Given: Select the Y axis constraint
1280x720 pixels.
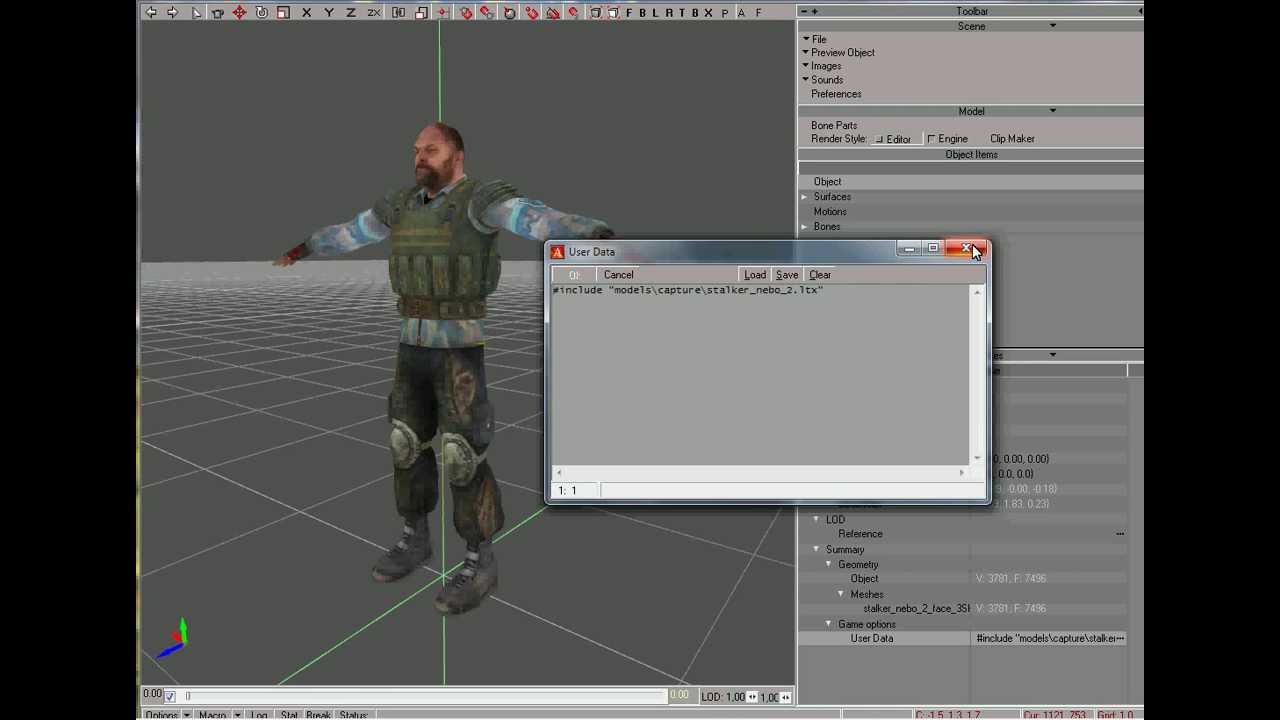Looking at the screenshot, I should (329, 12).
